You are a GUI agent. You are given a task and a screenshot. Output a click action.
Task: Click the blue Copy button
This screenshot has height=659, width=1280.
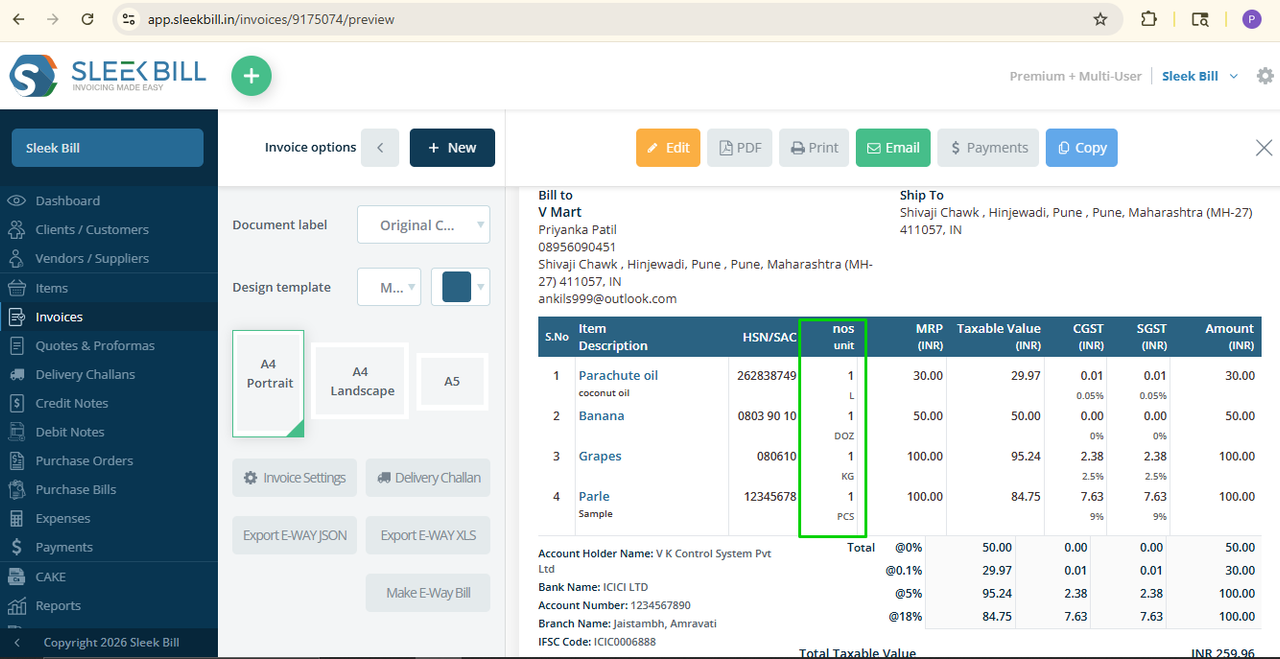click(1082, 147)
